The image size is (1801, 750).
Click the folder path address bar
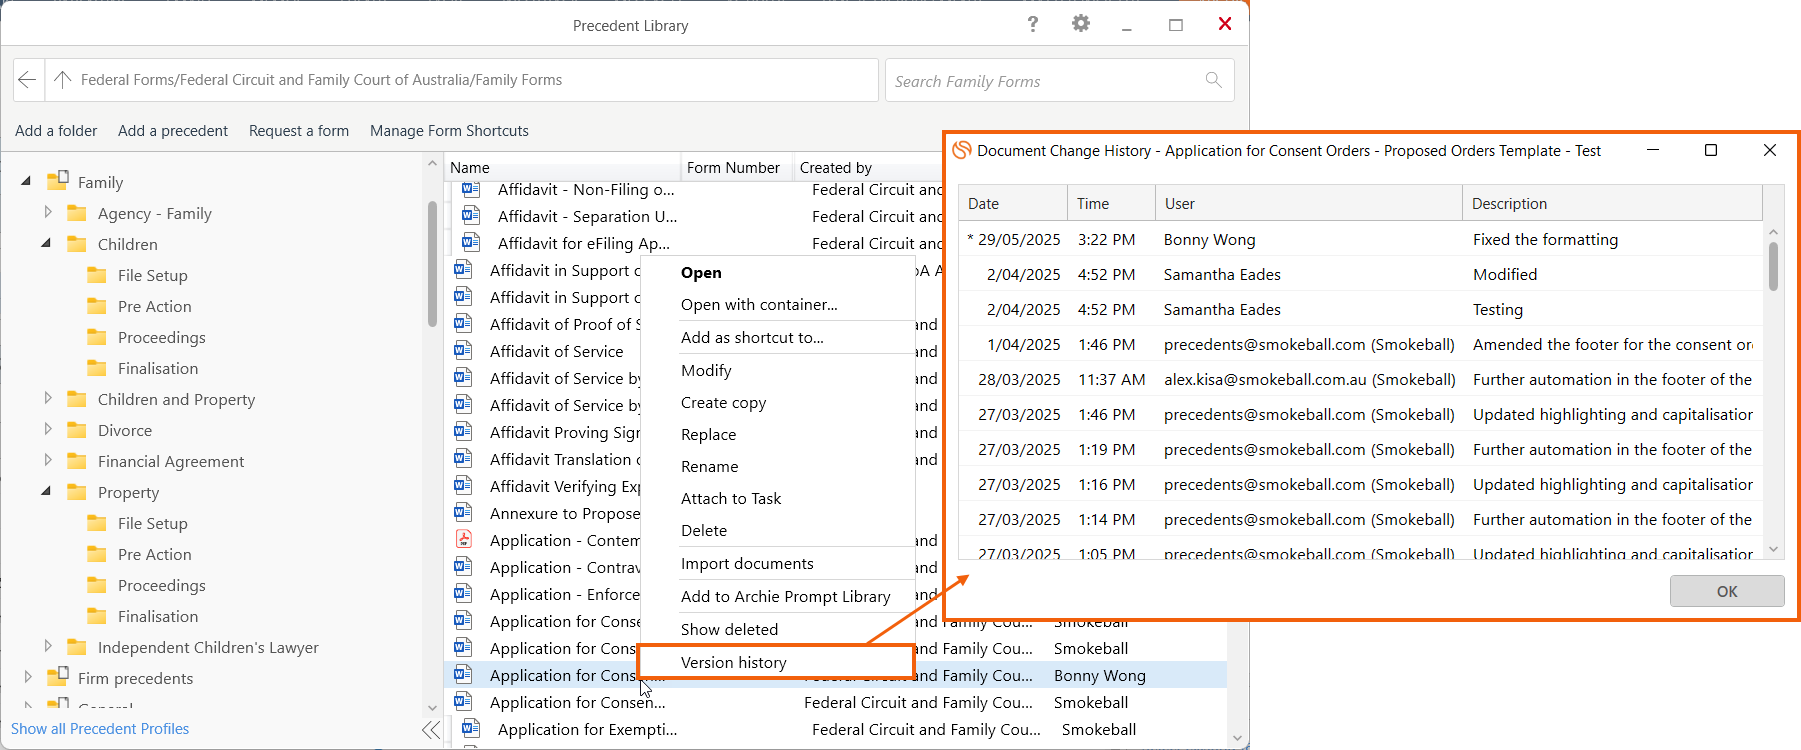(x=461, y=80)
